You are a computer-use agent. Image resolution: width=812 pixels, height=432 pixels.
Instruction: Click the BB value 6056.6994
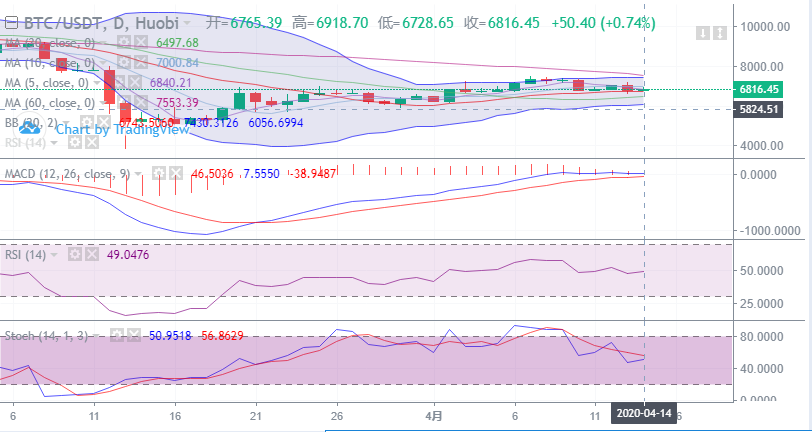point(276,123)
